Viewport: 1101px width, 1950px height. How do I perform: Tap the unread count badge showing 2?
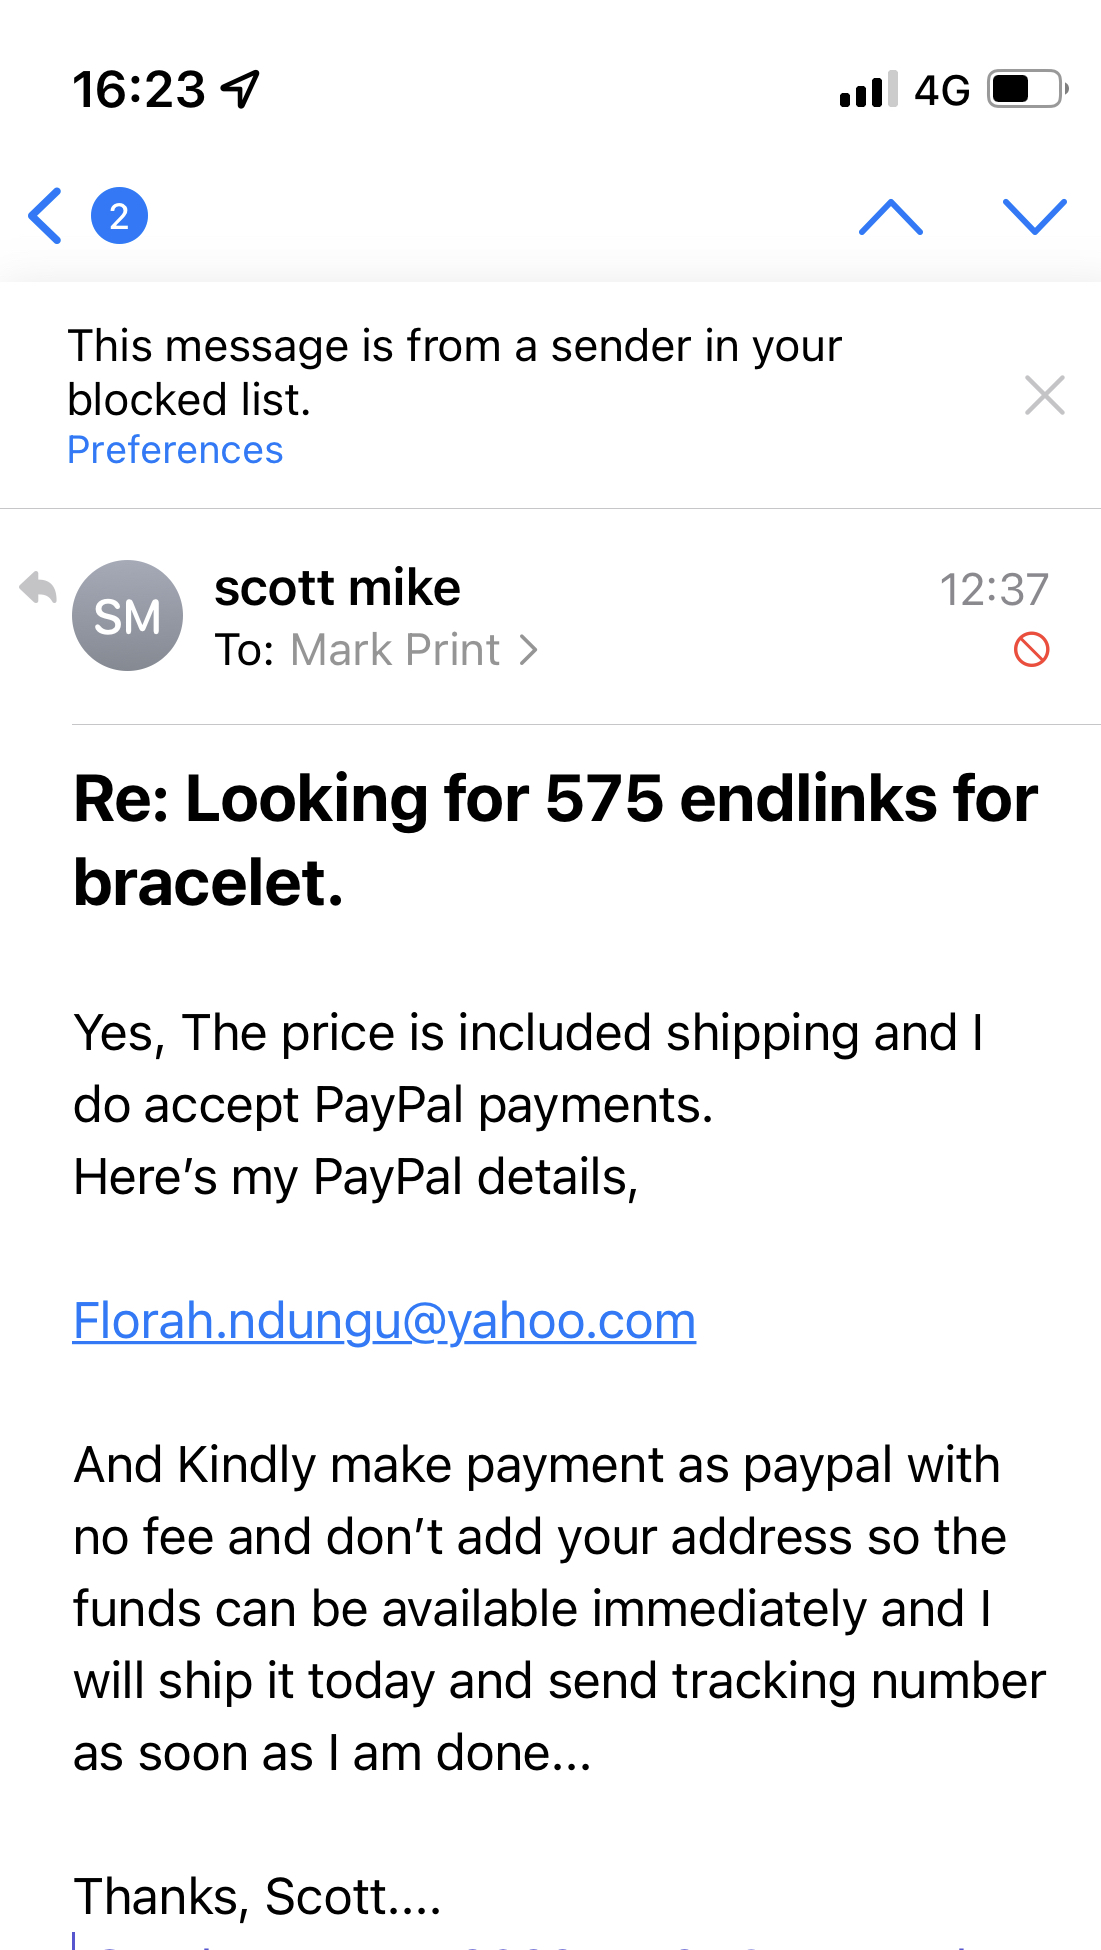point(119,216)
